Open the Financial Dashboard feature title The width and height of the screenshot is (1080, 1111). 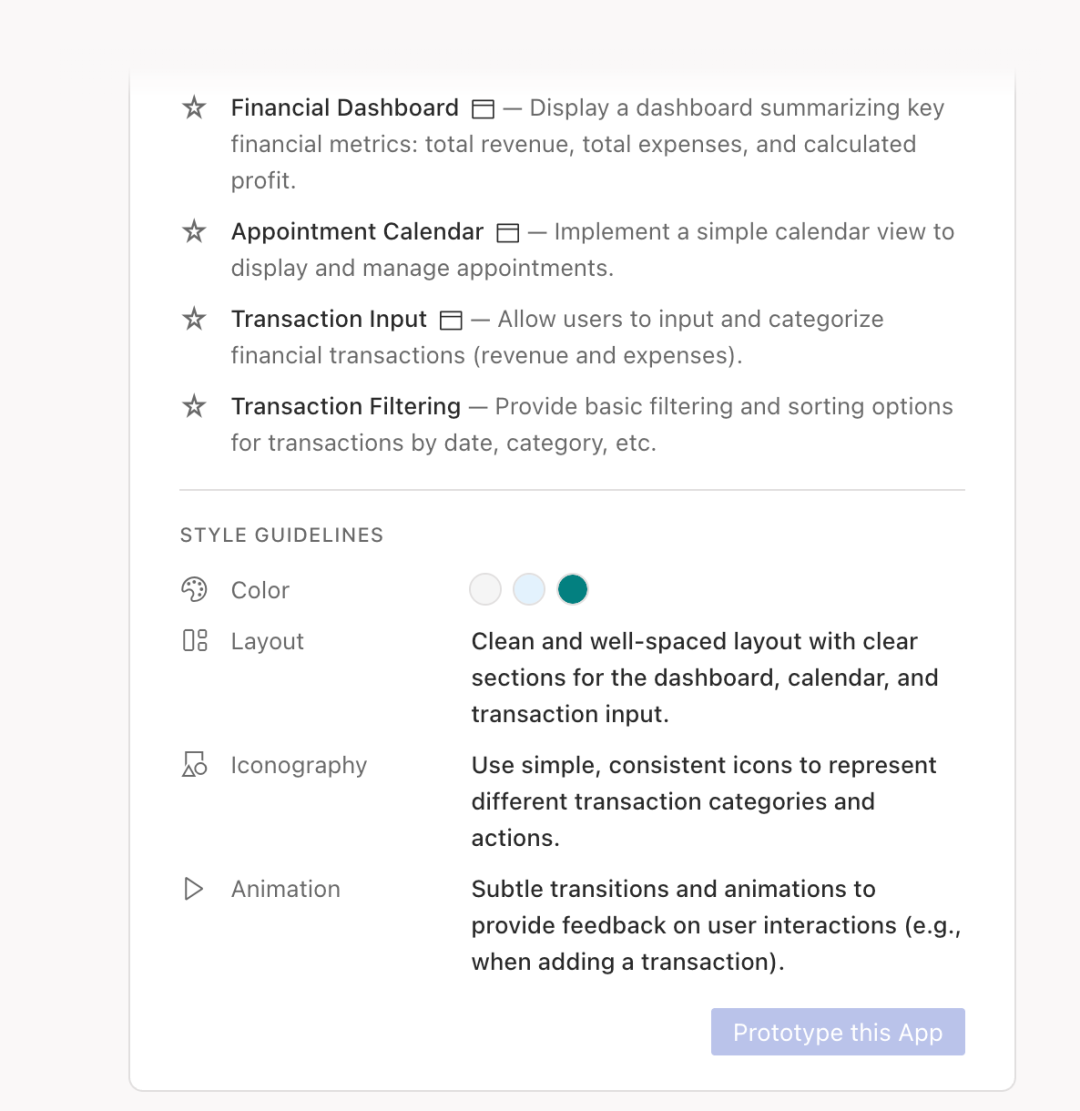click(344, 107)
